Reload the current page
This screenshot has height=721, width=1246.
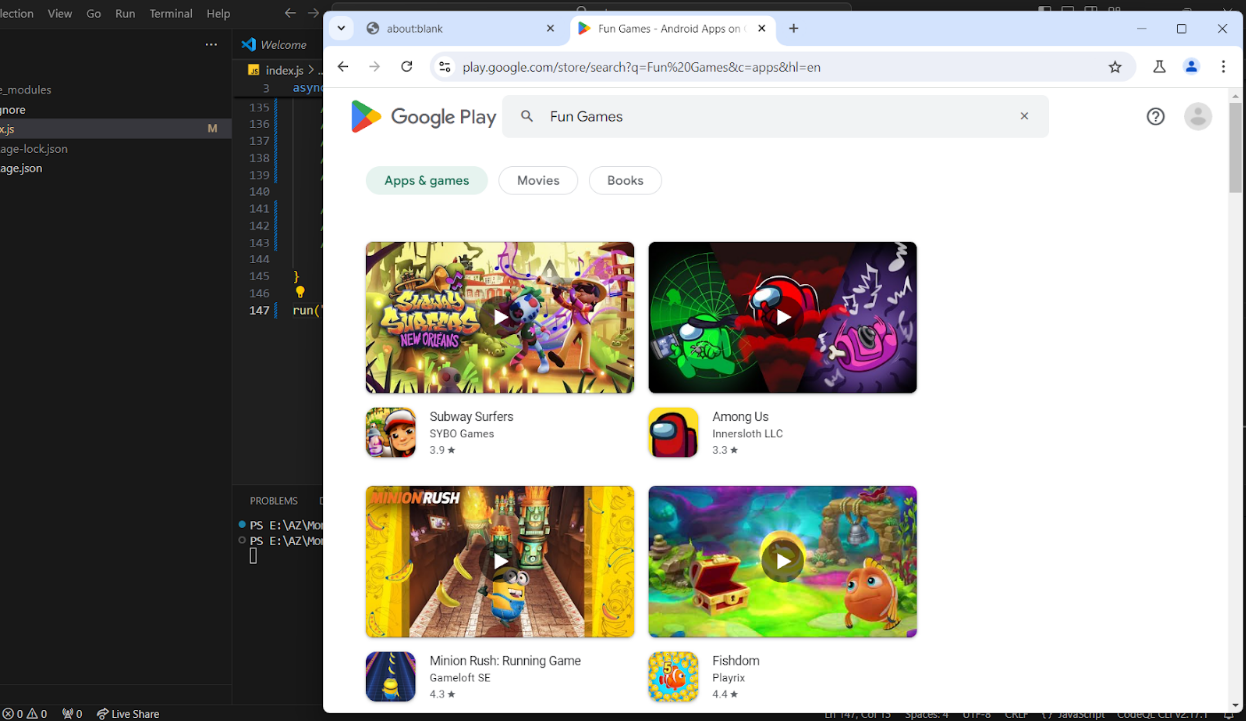coord(407,66)
